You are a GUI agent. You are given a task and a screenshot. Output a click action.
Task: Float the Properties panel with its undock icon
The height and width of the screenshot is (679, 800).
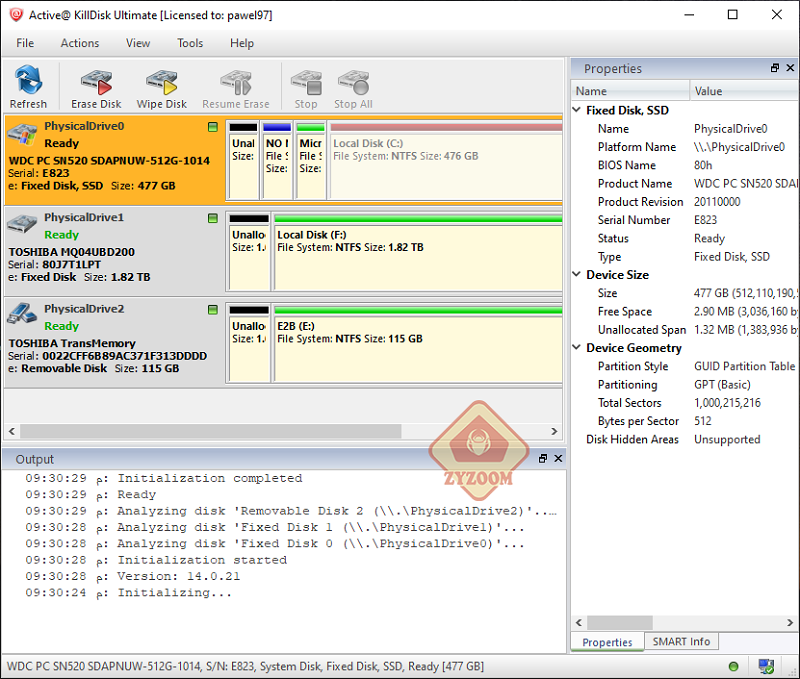[x=775, y=68]
